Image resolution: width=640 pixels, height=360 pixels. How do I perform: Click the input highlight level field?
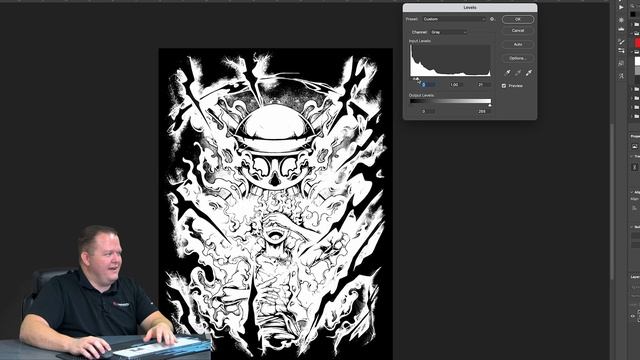pos(483,84)
